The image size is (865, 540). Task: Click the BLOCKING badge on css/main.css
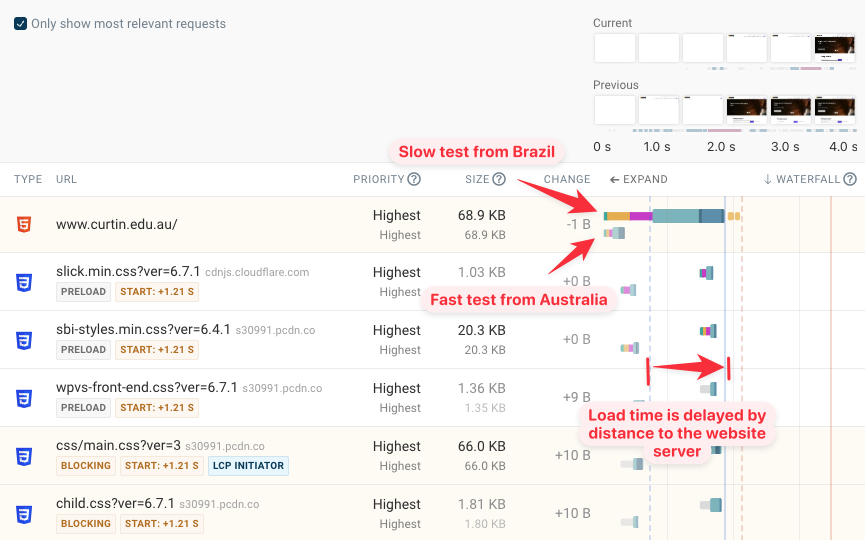[x=86, y=466]
